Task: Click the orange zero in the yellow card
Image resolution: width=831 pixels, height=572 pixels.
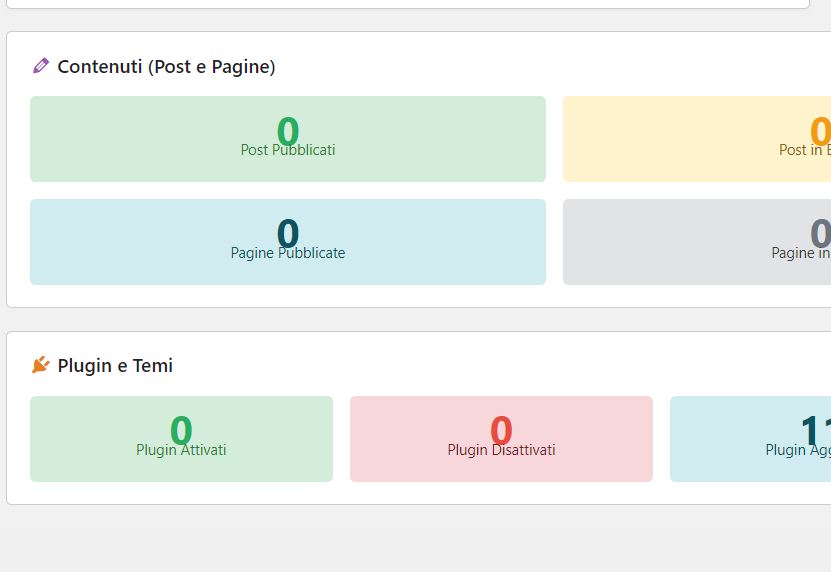Action: tap(820, 131)
